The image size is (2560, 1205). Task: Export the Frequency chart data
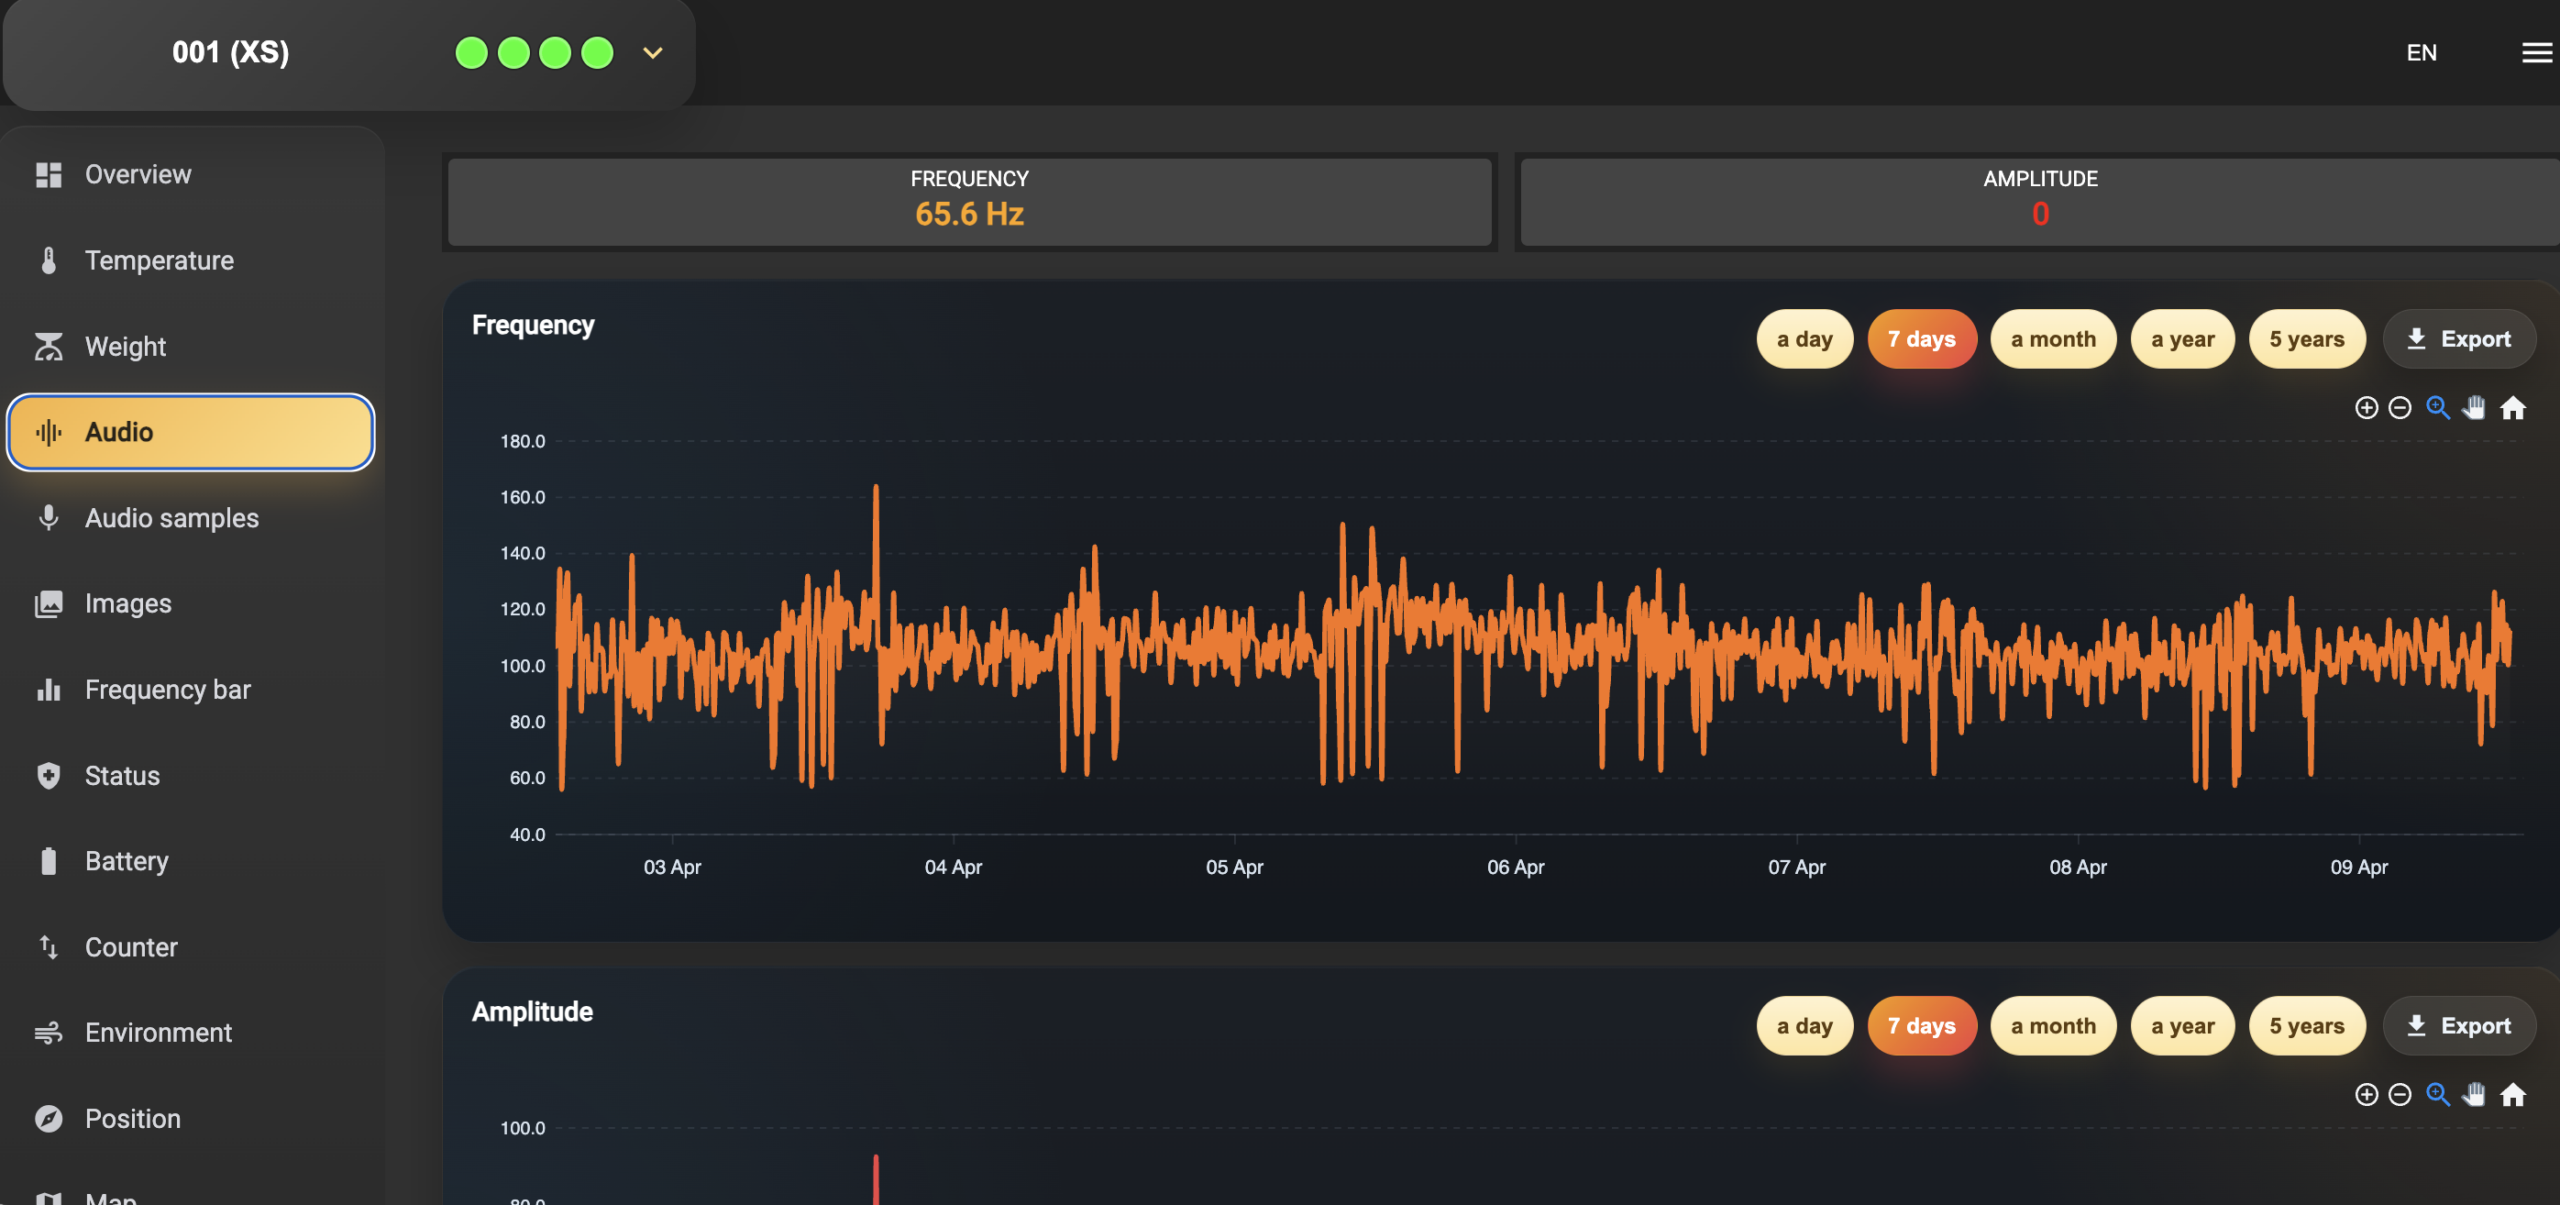coord(2459,340)
